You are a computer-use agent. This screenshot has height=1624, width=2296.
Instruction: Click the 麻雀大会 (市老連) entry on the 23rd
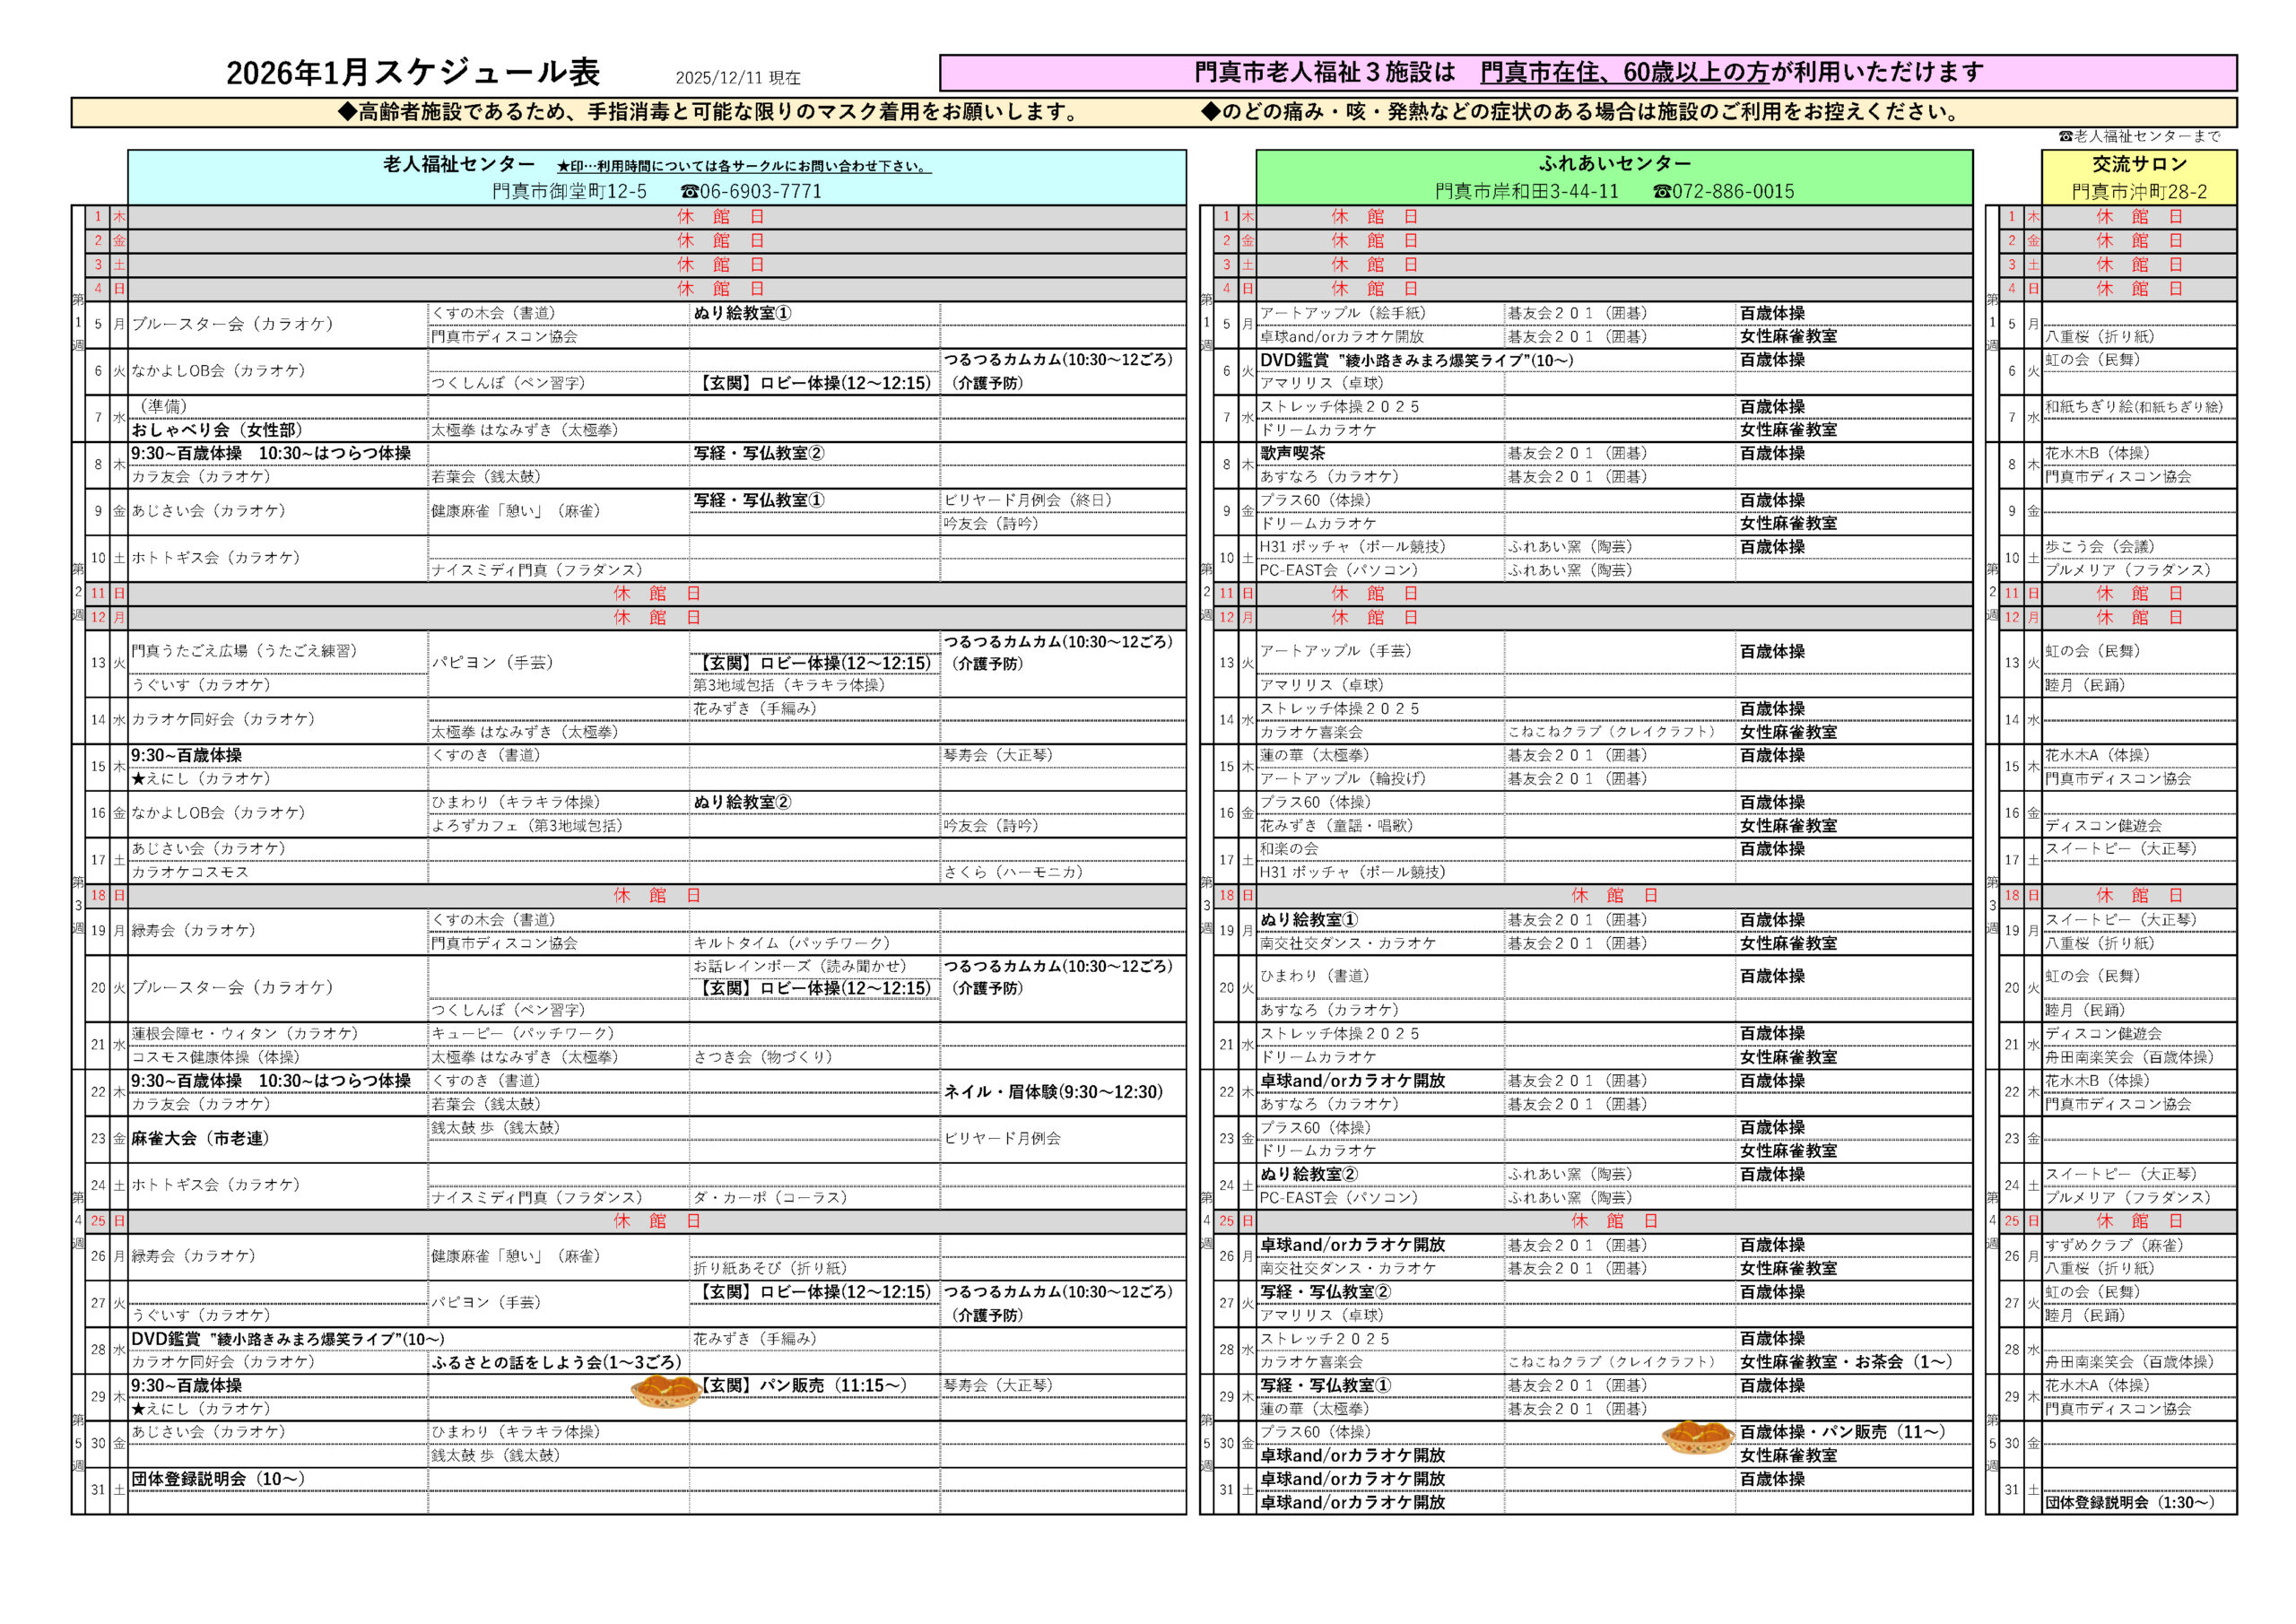[200, 1136]
